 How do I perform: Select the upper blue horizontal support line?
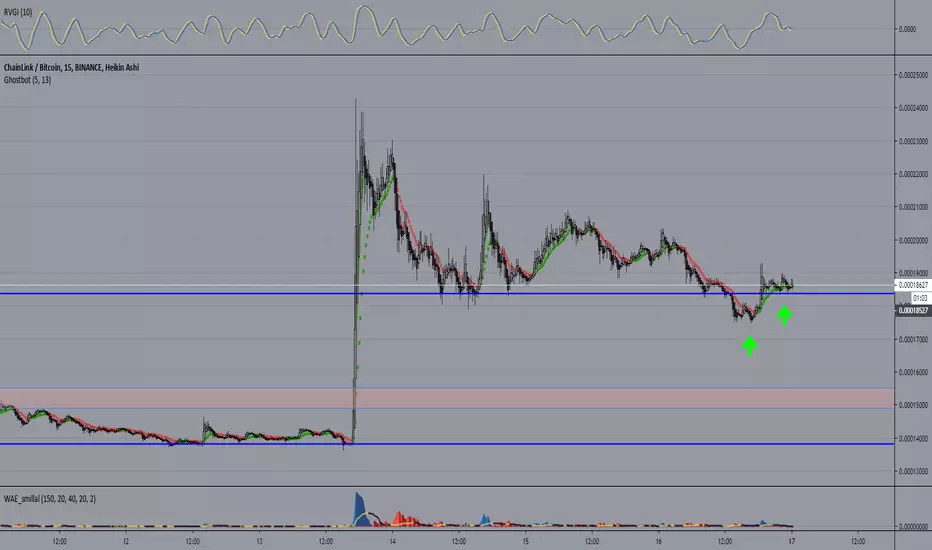[447, 293]
